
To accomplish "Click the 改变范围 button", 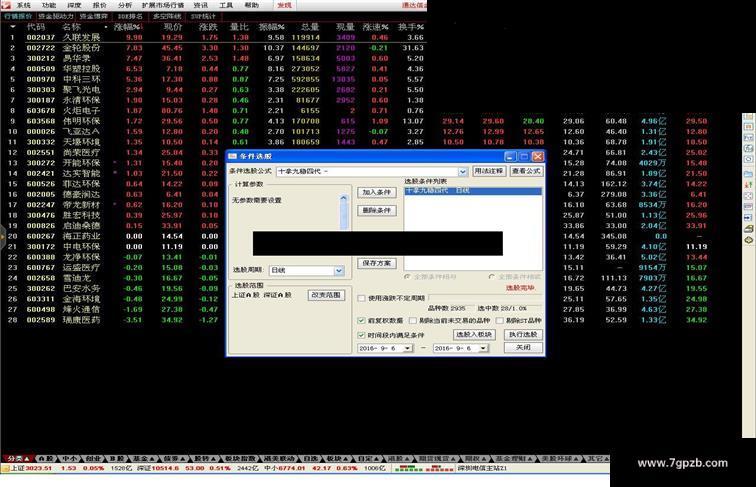I will (x=326, y=295).
